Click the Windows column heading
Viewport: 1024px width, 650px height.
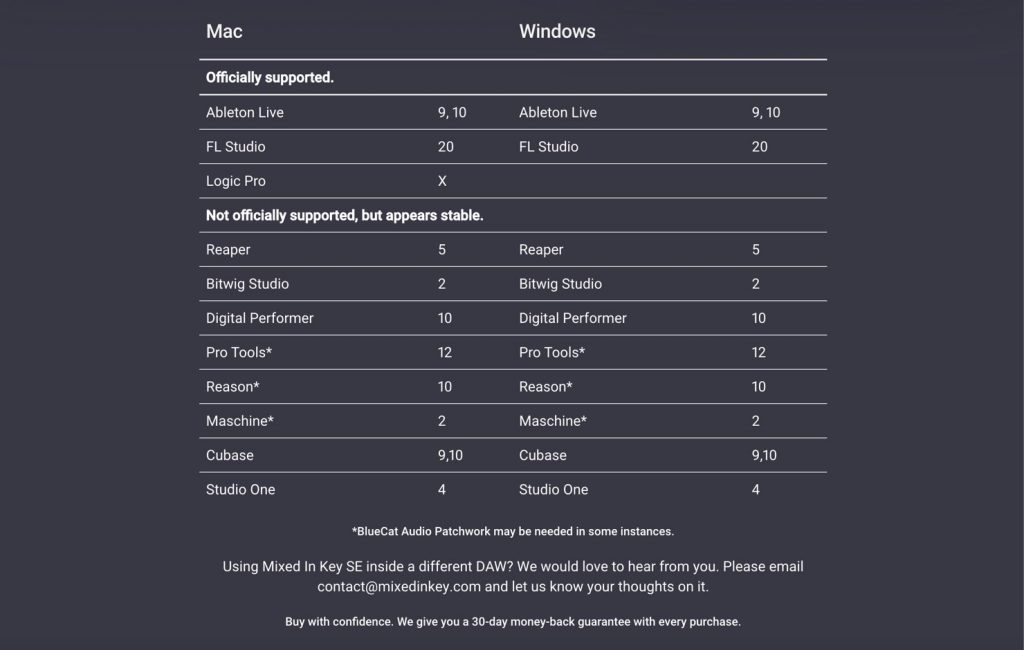coord(557,32)
